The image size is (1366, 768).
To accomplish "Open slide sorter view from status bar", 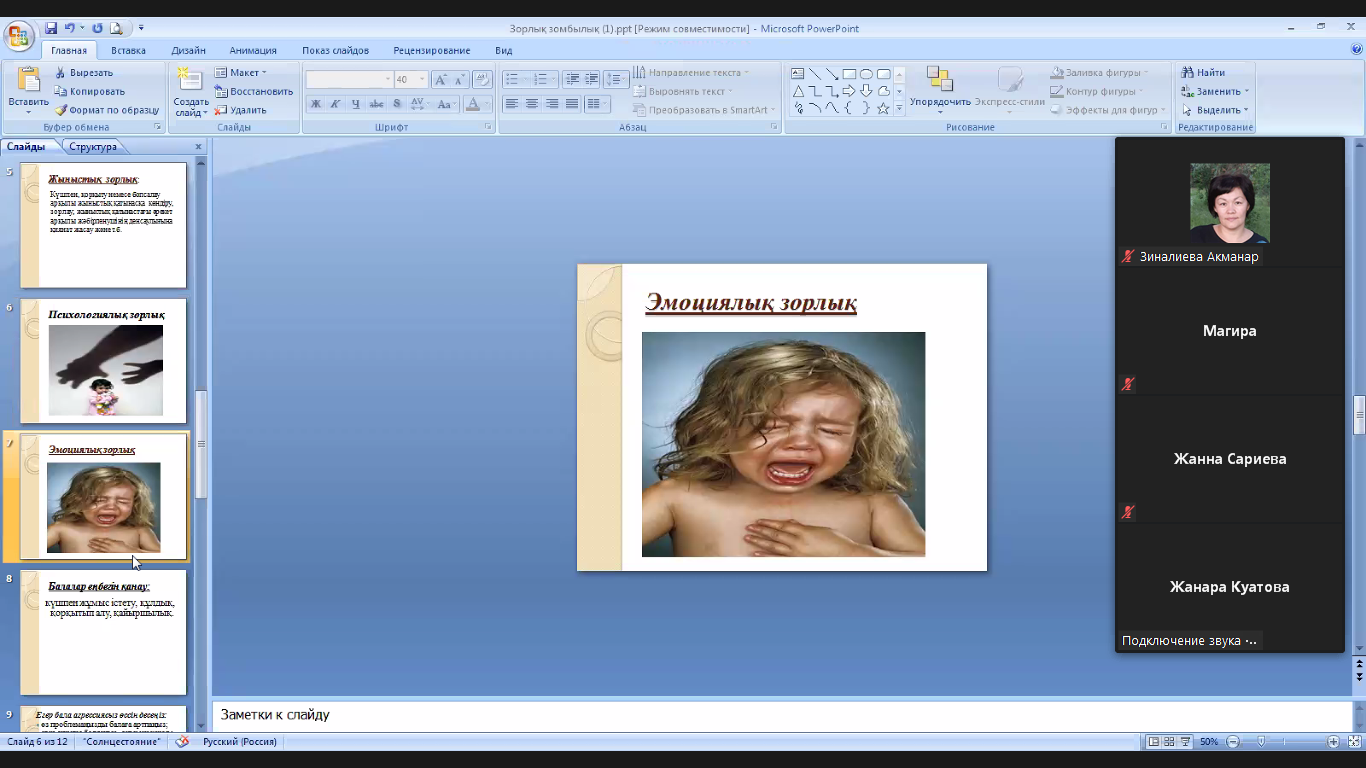I will (x=1169, y=742).
